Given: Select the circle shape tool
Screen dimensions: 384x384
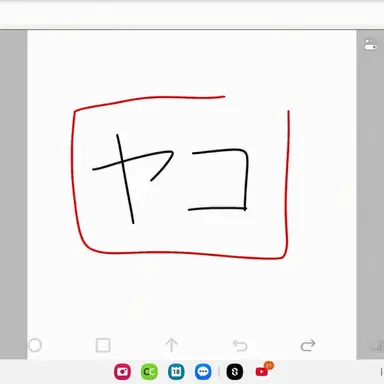Looking at the screenshot, I should 35,345.
